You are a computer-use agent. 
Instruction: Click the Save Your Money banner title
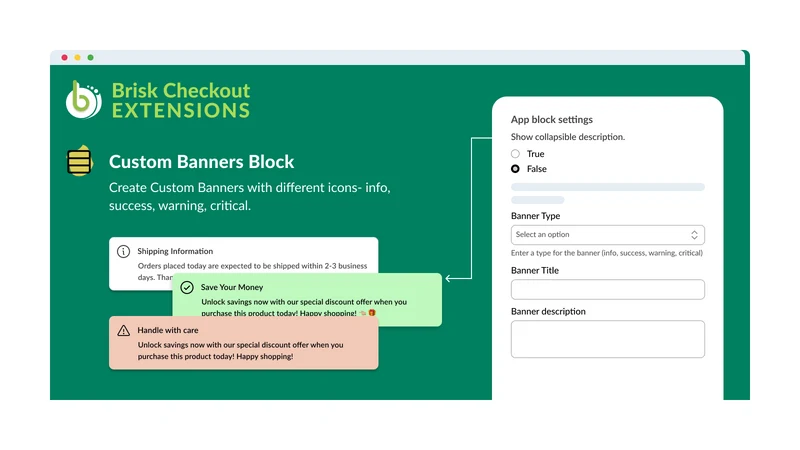[232, 287]
